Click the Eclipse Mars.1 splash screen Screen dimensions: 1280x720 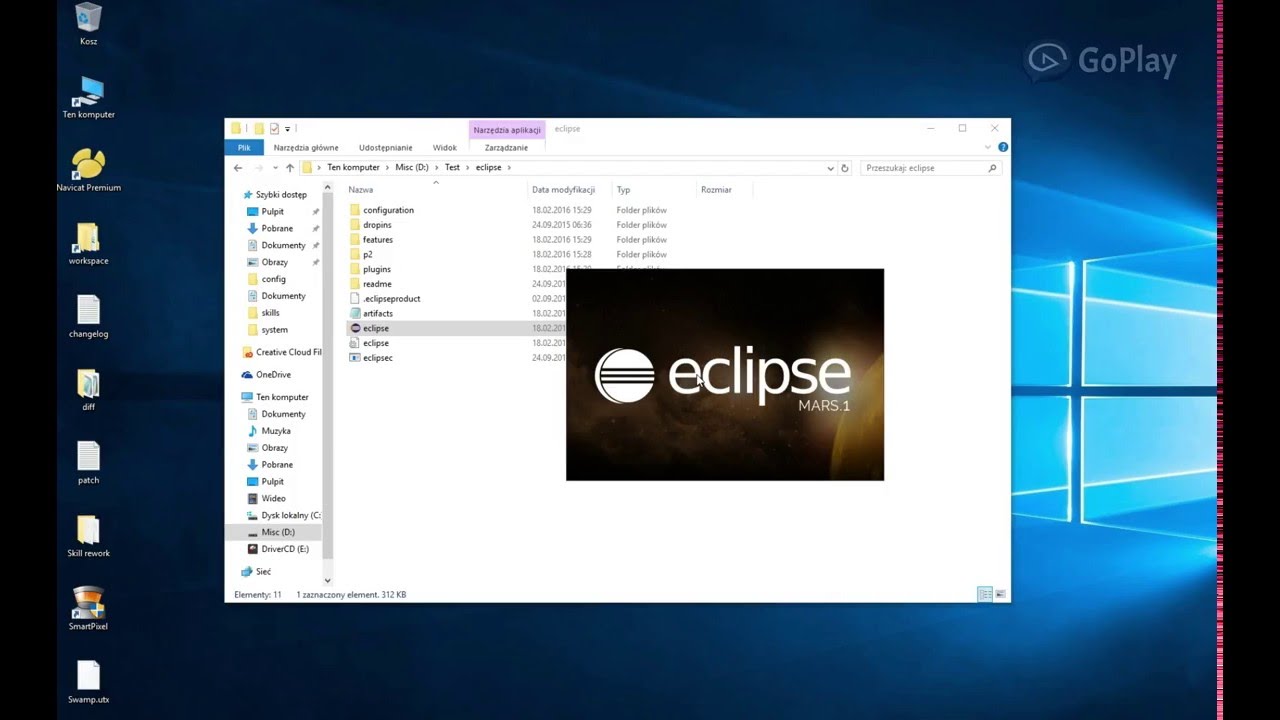tap(725, 374)
